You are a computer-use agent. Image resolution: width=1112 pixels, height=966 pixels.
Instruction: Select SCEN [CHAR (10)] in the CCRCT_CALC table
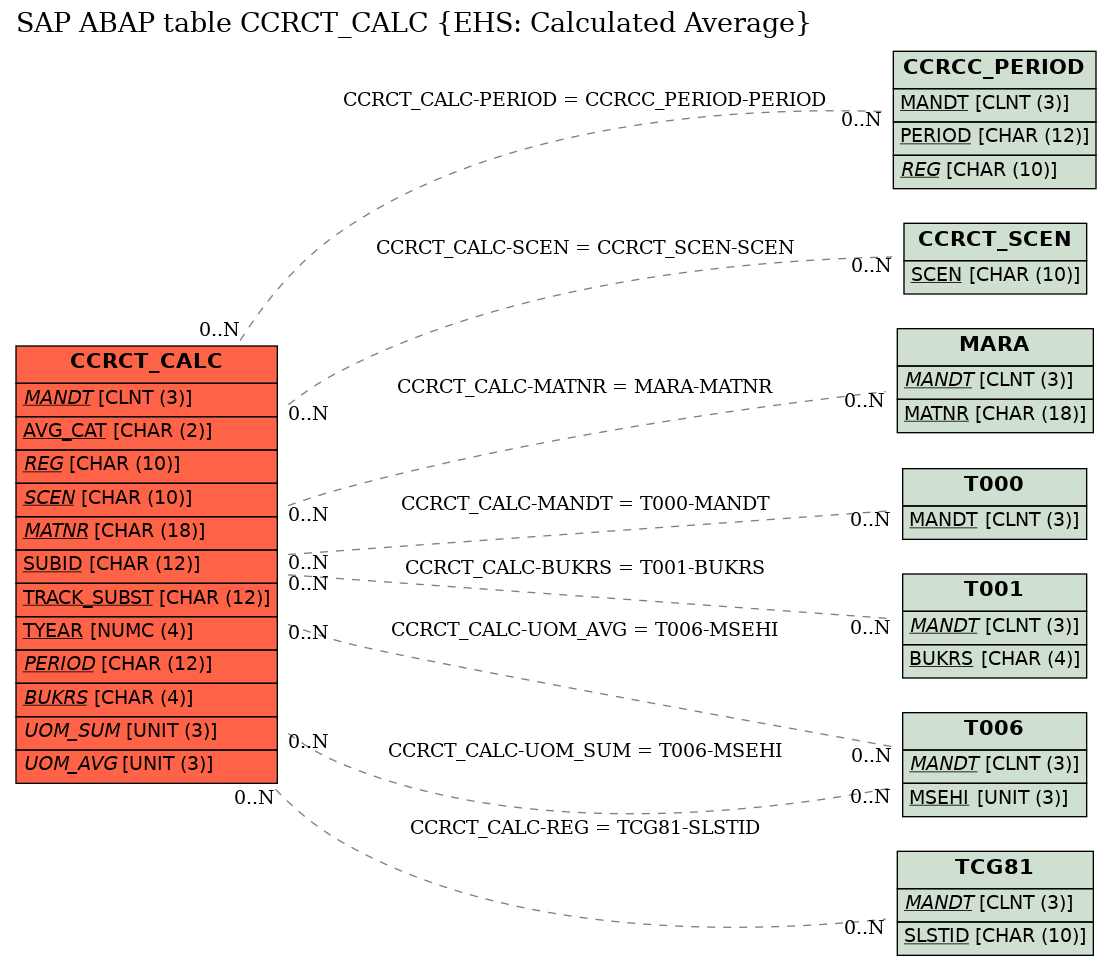pyautogui.click(x=146, y=500)
